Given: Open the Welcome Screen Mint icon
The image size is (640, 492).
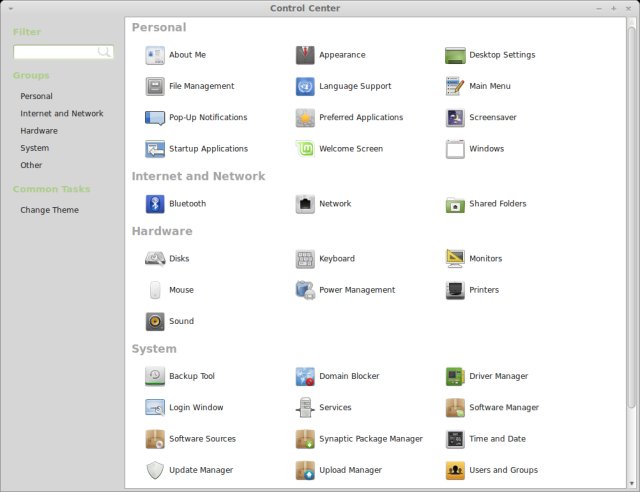Looking at the screenshot, I should click(x=305, y=149).
